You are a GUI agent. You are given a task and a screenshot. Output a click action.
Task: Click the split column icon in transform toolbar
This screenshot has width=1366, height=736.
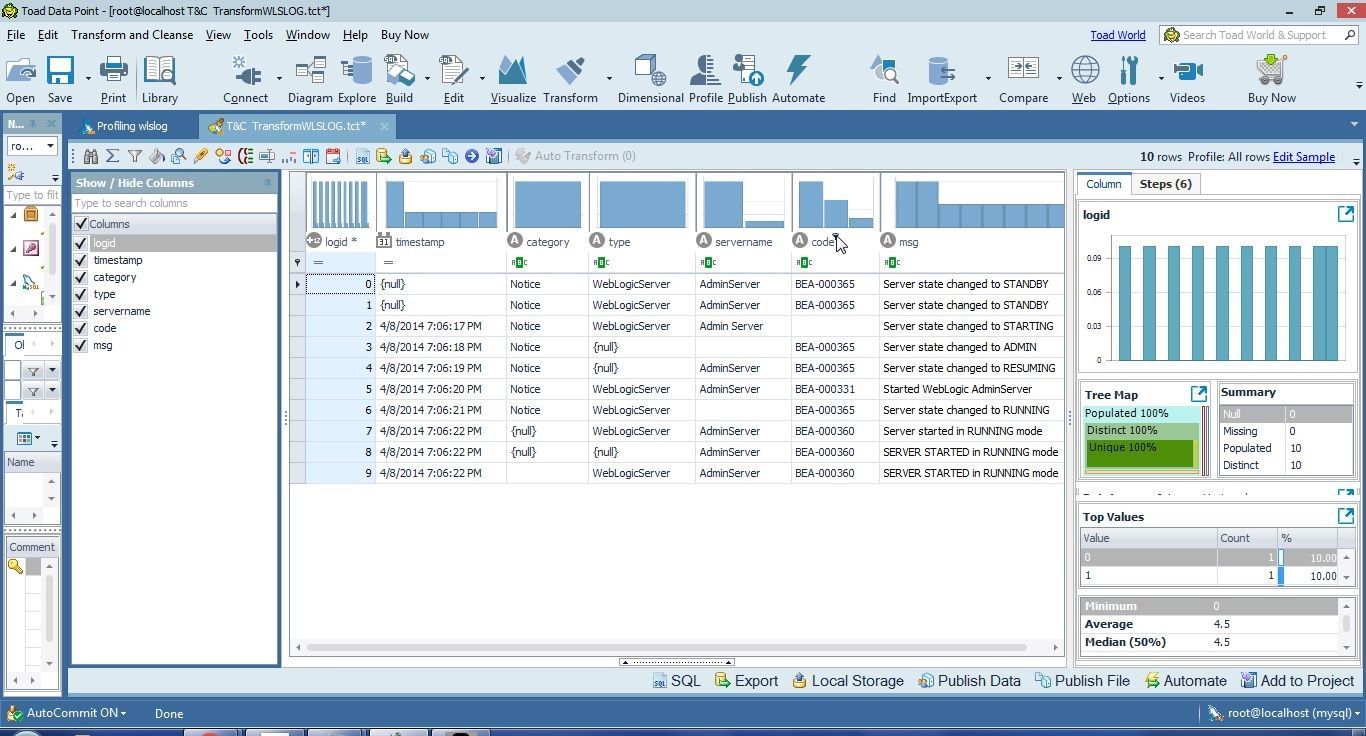click(311, 156)
